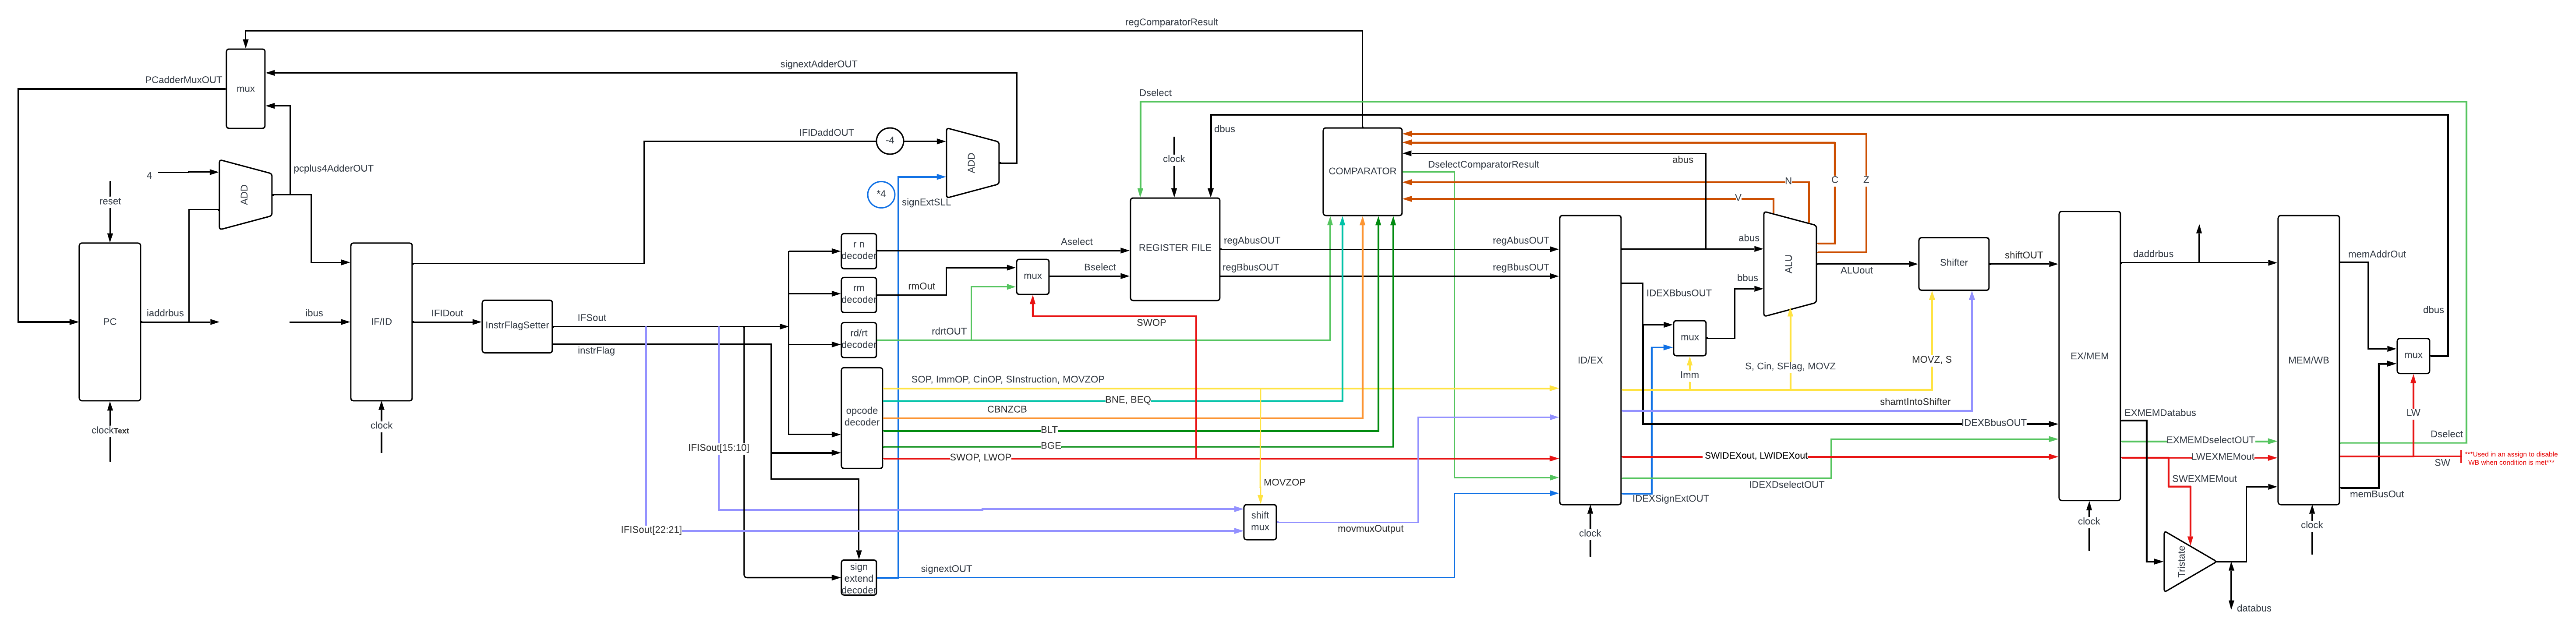Select the iaddrbus label
Screen dimensions: 2576x633
[165, 314]
